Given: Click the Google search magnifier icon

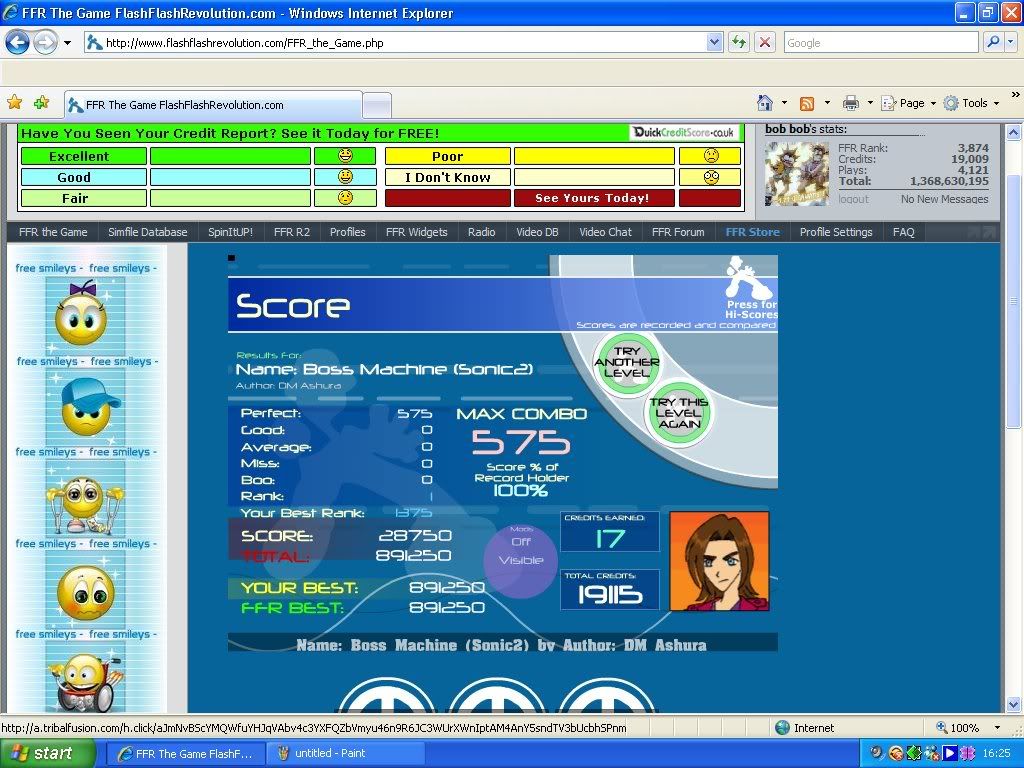Looking at the screenshot, I should tap(993, 42).
